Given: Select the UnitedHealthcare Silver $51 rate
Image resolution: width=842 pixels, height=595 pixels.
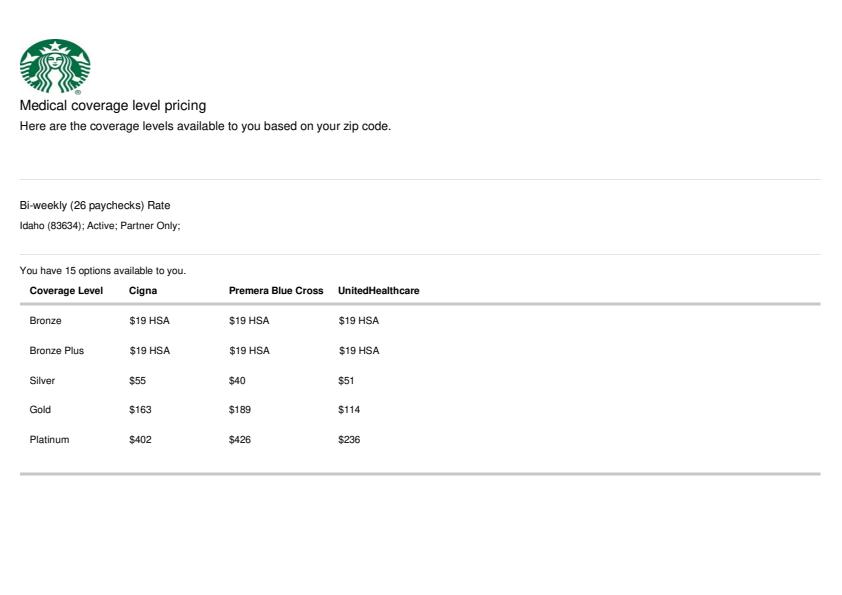Looking at the screenshot, I should (346, 381).
